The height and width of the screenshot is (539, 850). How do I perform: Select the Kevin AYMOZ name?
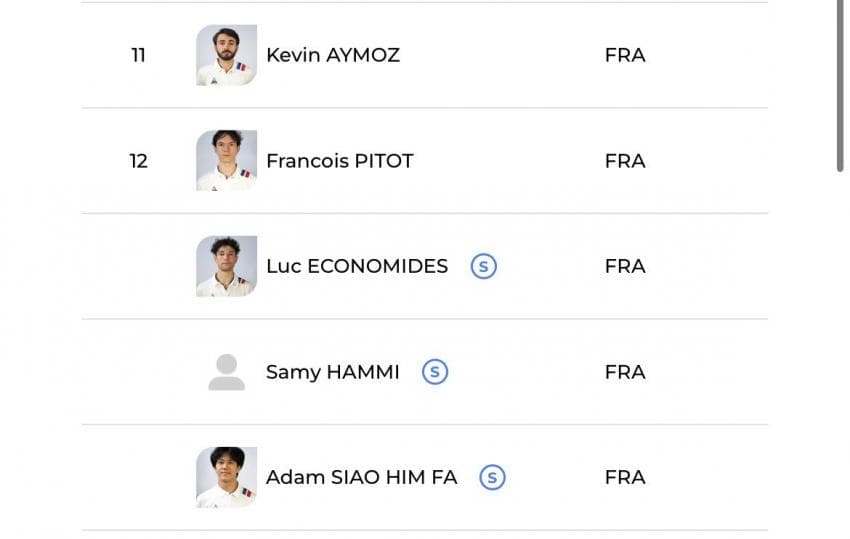(x=333, y=55)
